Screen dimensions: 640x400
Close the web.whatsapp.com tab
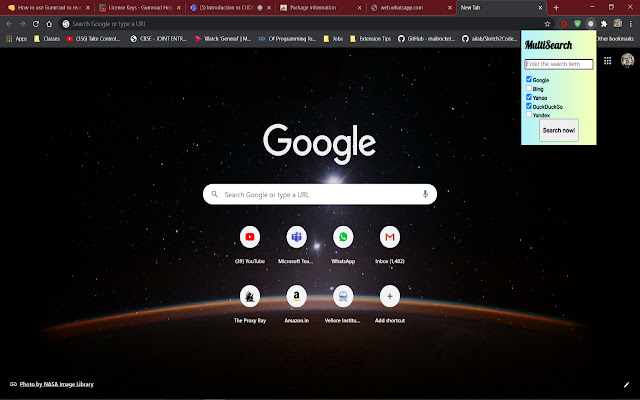click(449, 8)
